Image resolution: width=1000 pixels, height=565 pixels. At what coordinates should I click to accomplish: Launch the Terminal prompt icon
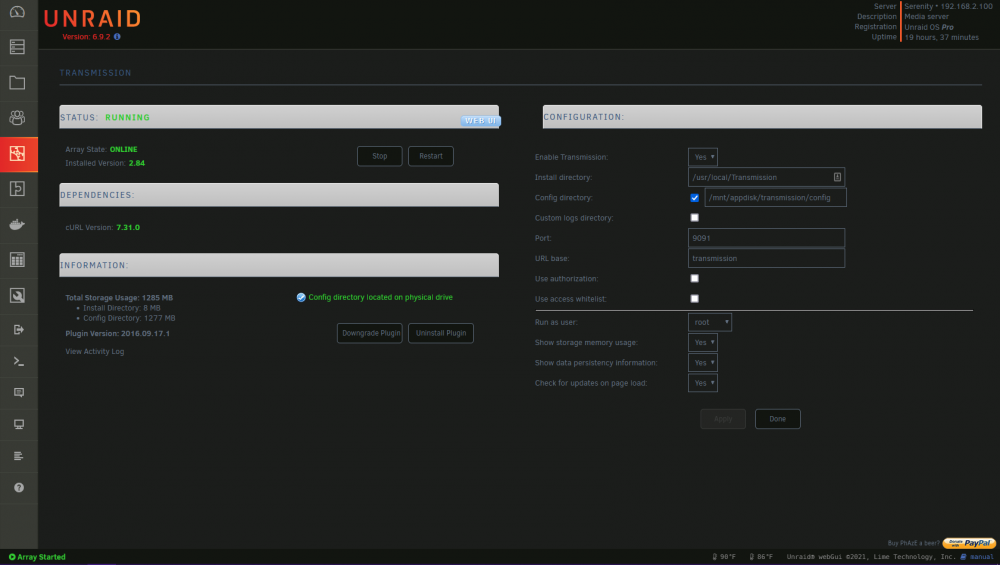point(18,362)
